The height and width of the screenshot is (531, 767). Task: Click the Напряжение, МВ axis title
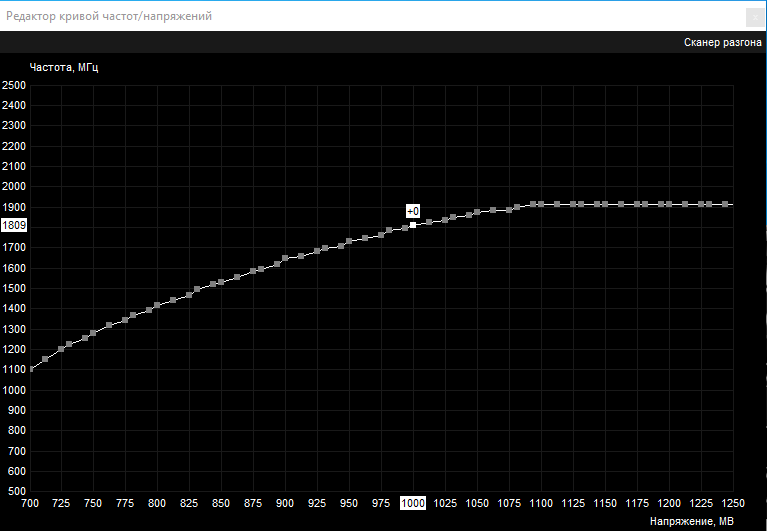[691, 521]
